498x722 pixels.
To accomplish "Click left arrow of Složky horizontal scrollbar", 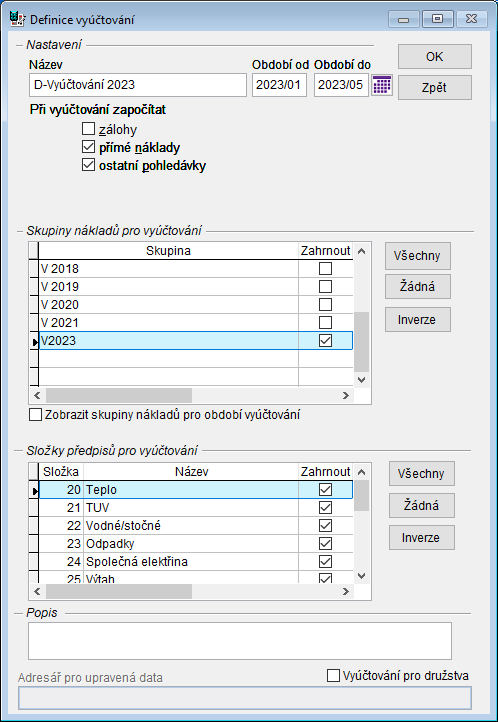I will click(x=38, y=591).
